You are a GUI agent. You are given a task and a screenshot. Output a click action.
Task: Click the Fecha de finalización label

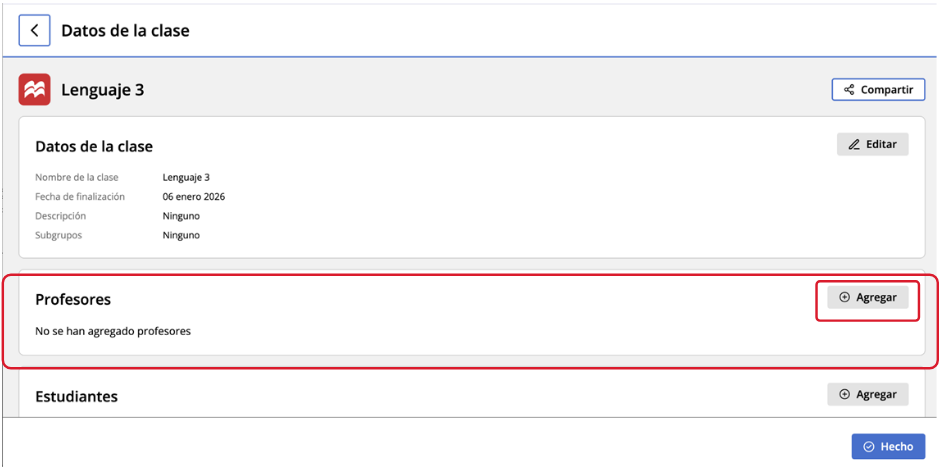click(x=80, y=197)
